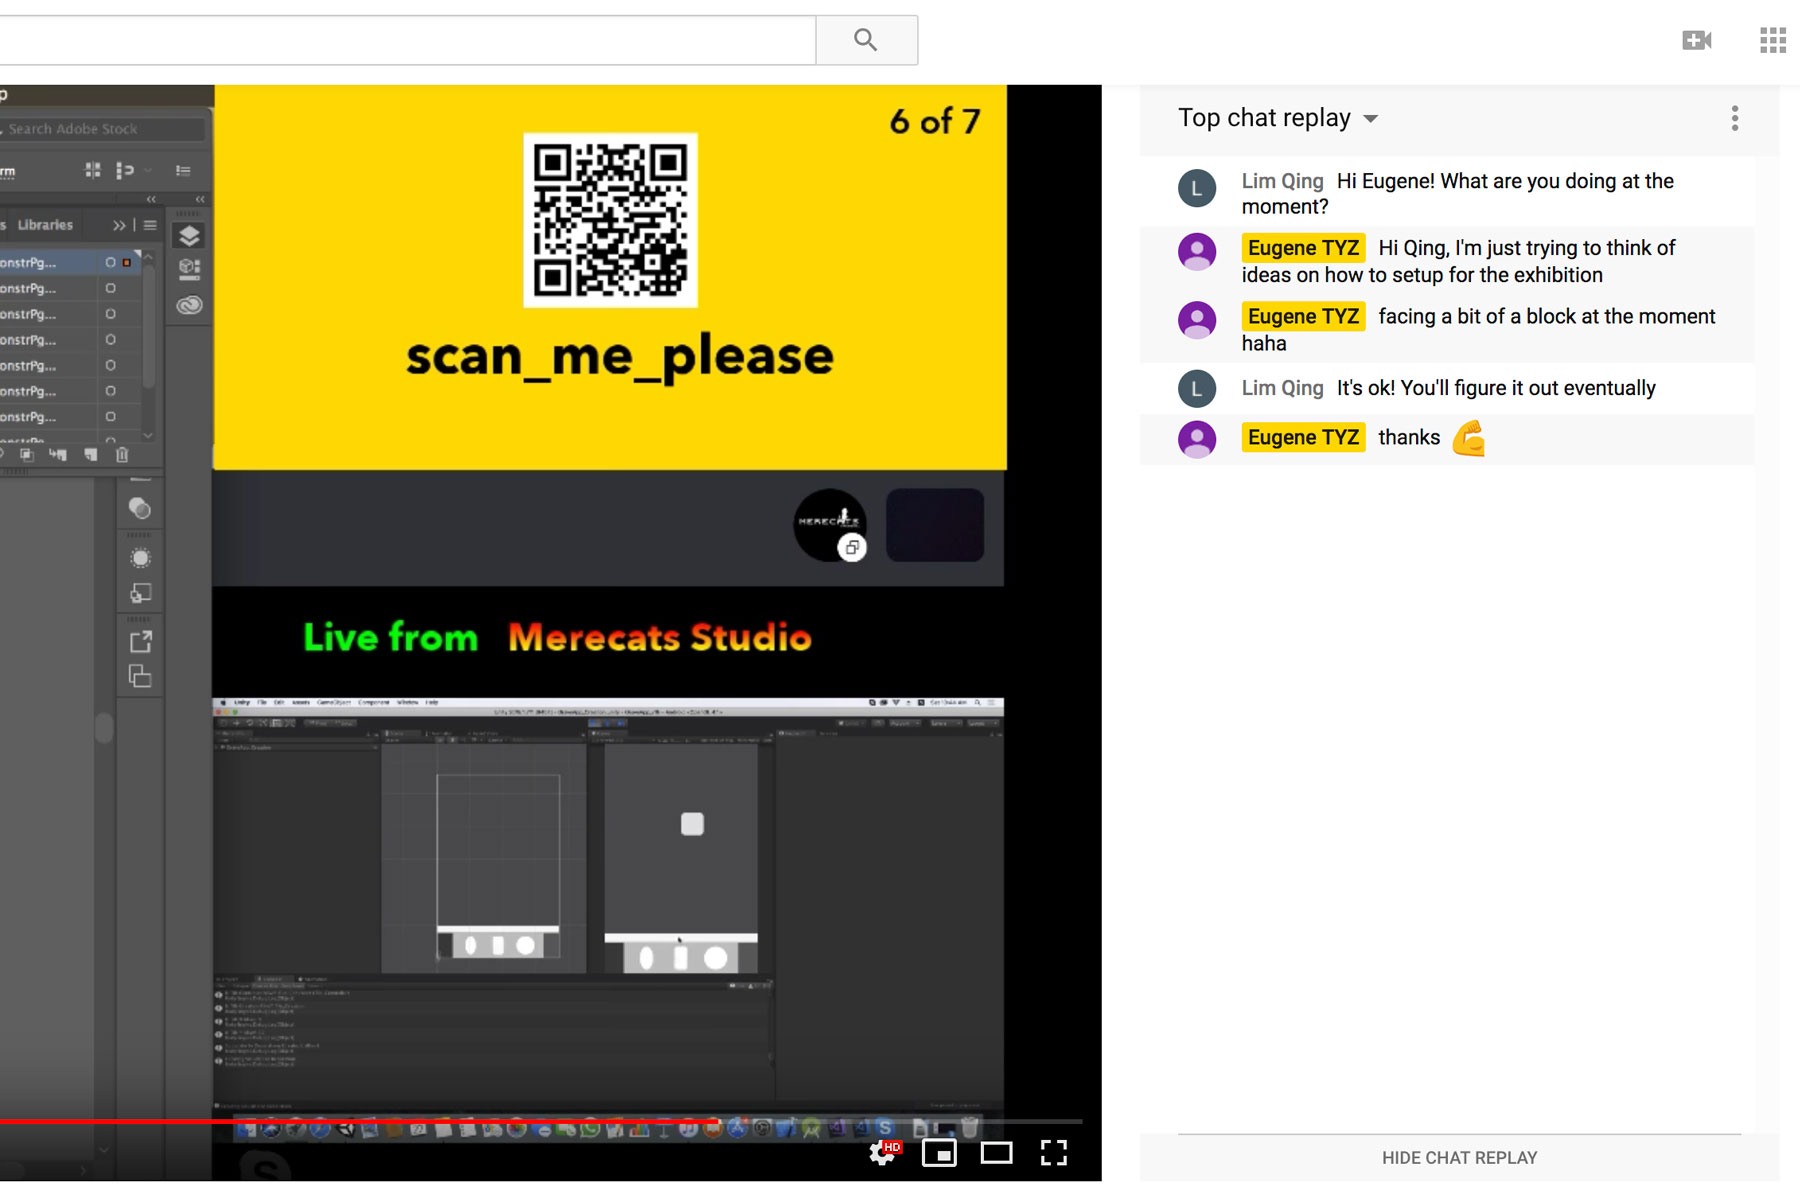Switch the video to miniplayer
Screen dimensions: 1800x1200
[939, 1153]
